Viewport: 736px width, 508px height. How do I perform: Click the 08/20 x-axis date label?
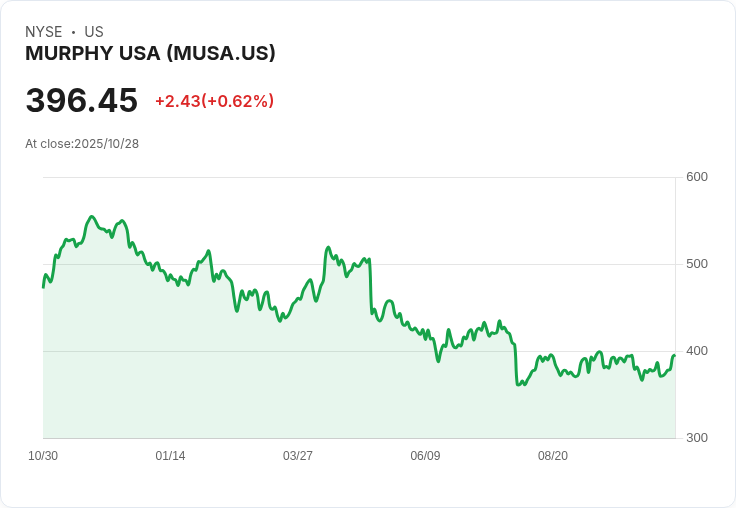553,456
